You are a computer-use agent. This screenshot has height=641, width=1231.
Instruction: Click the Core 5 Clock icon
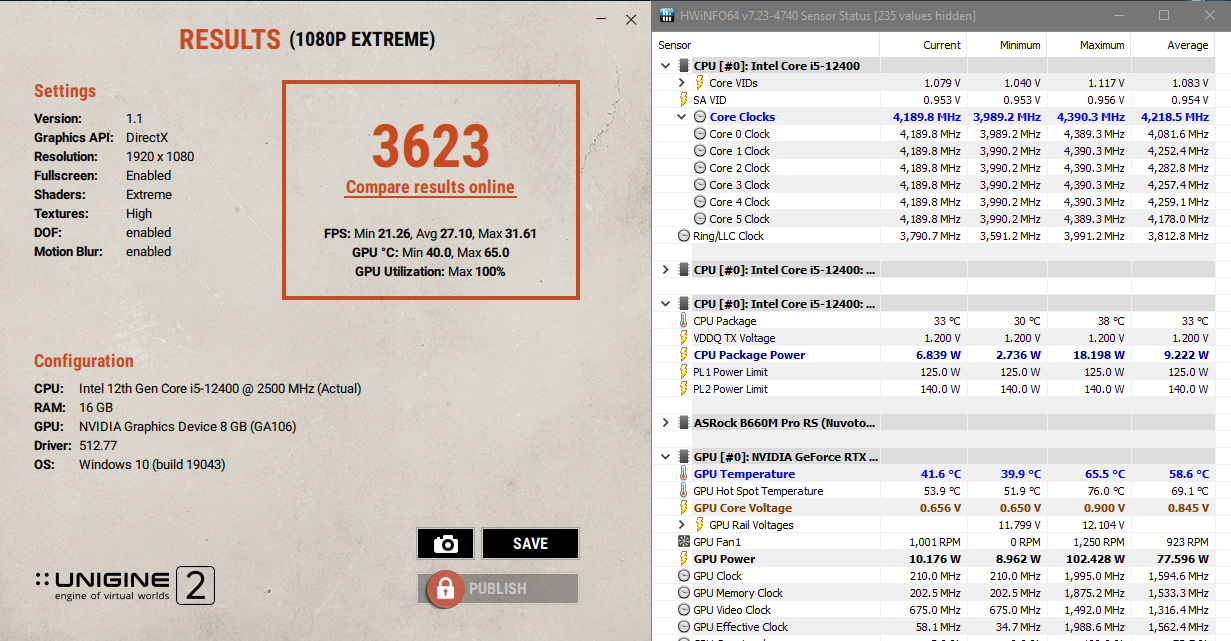[x=699, y=219]
